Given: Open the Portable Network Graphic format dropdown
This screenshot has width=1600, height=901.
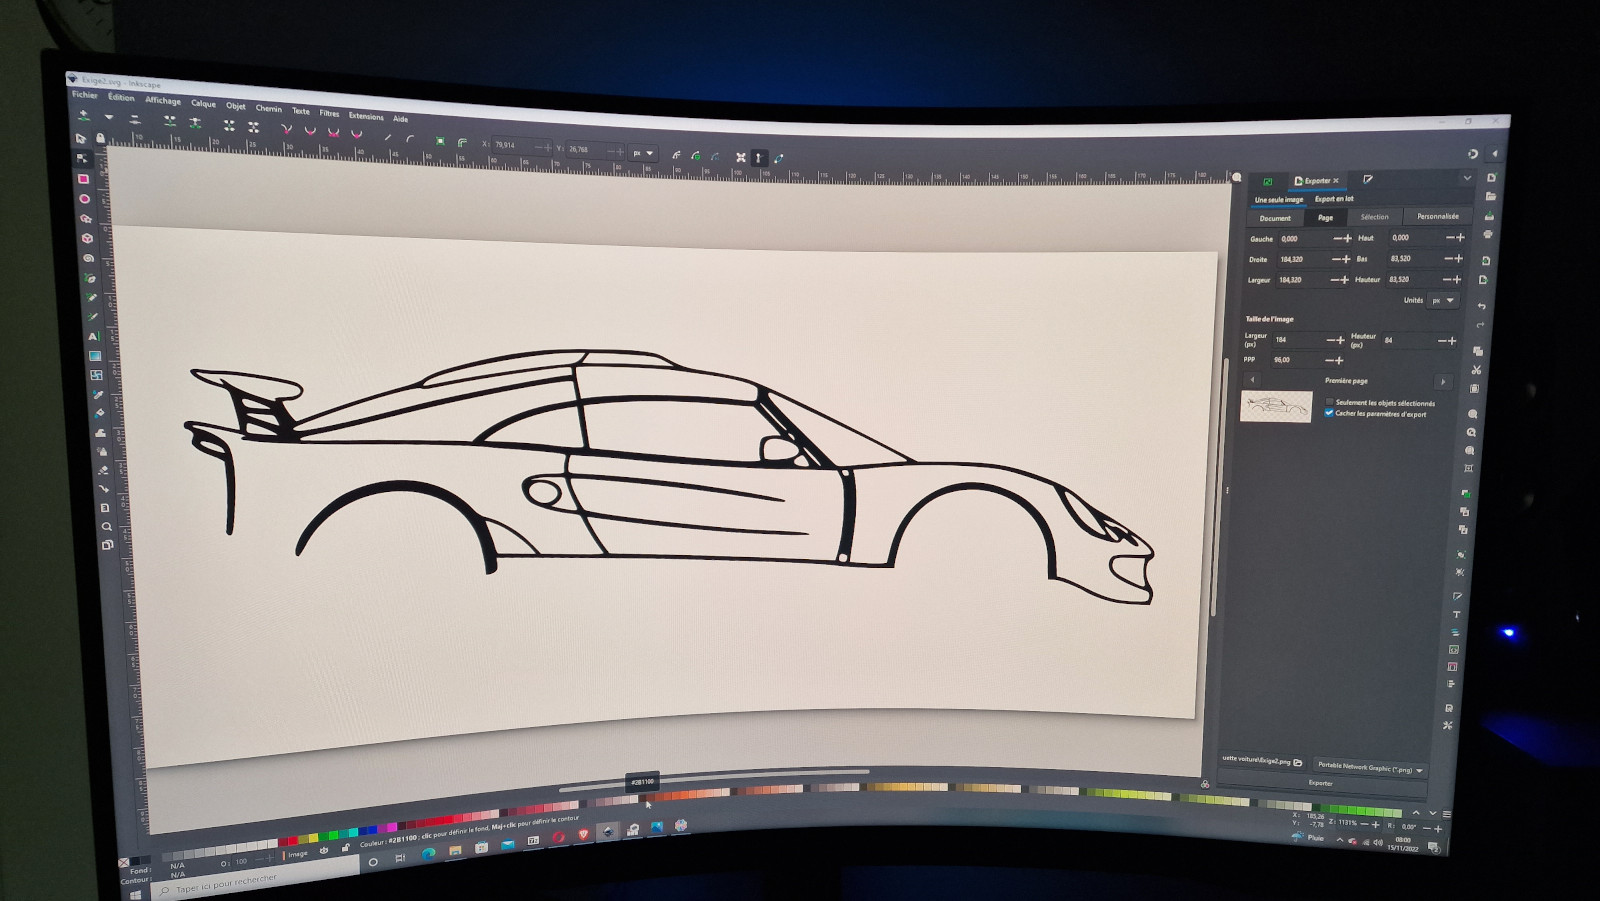Looking at the screenshot, I should pyautogui.click(x=1369, y=767).
